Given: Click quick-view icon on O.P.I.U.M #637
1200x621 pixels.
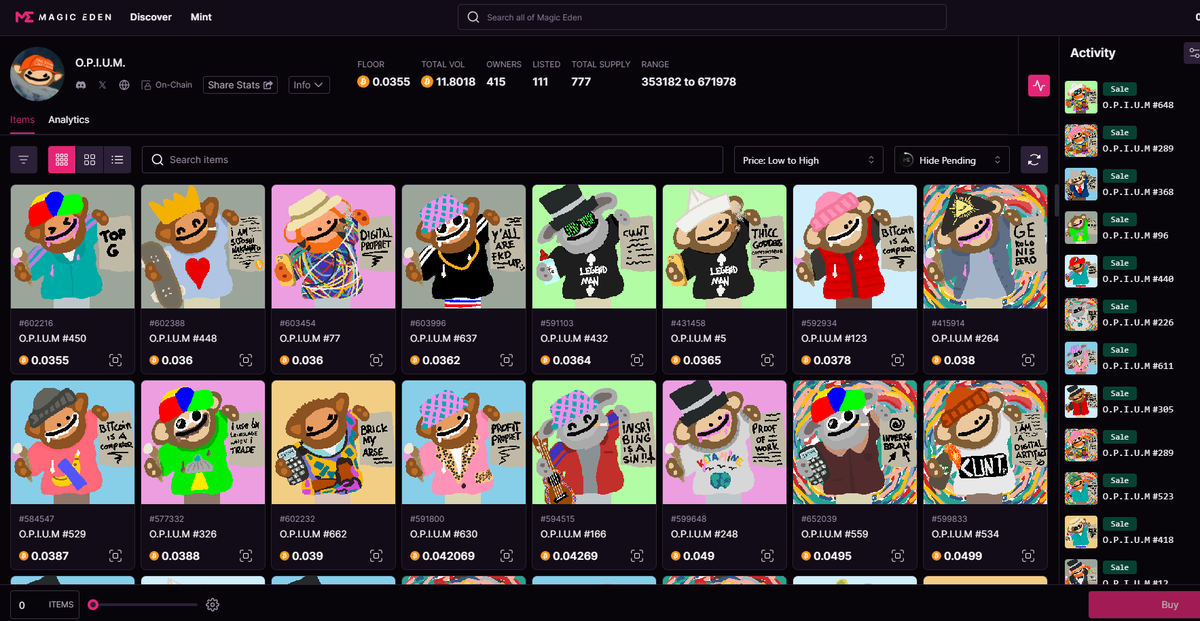Looking at the screenshot, I should point(507,360).
